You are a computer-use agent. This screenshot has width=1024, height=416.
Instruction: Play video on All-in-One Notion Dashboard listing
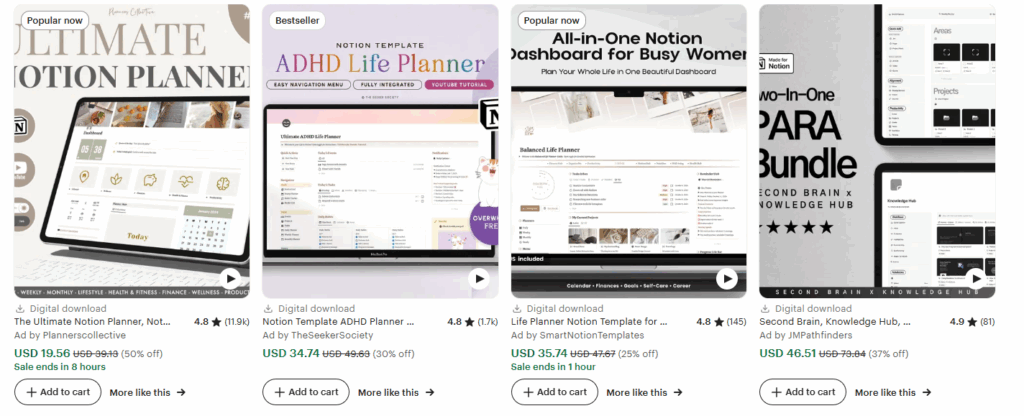point(727,279)
